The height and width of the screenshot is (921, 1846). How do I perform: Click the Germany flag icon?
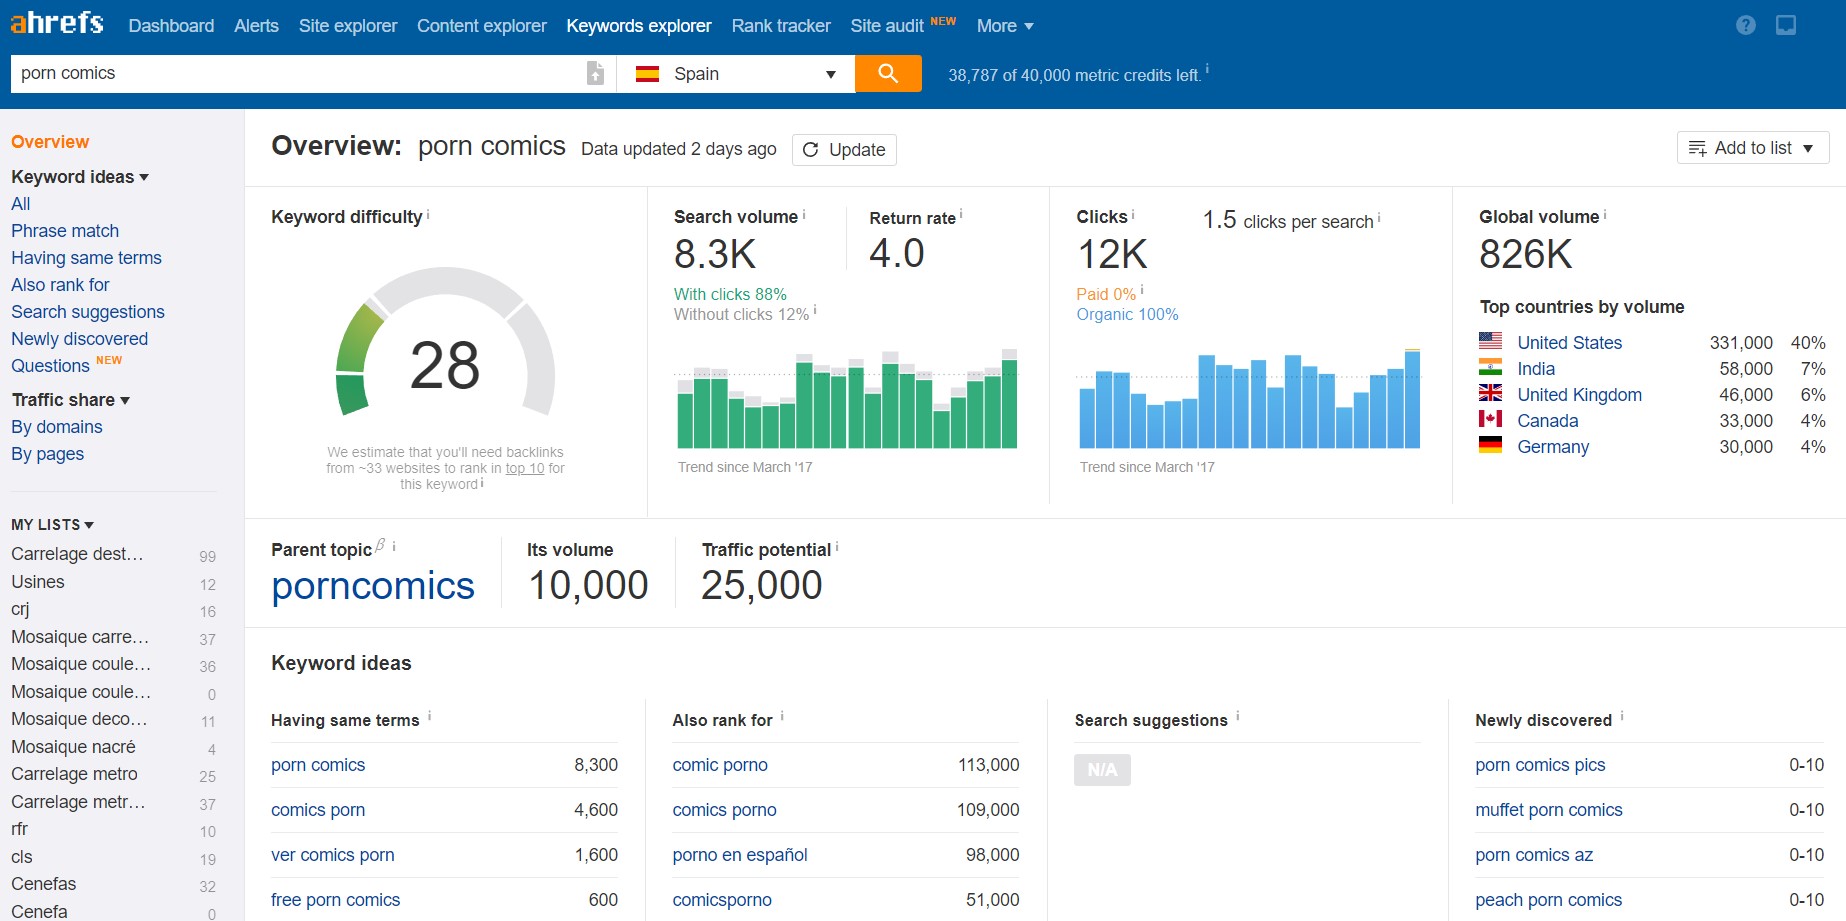[x=1490, y=445]
